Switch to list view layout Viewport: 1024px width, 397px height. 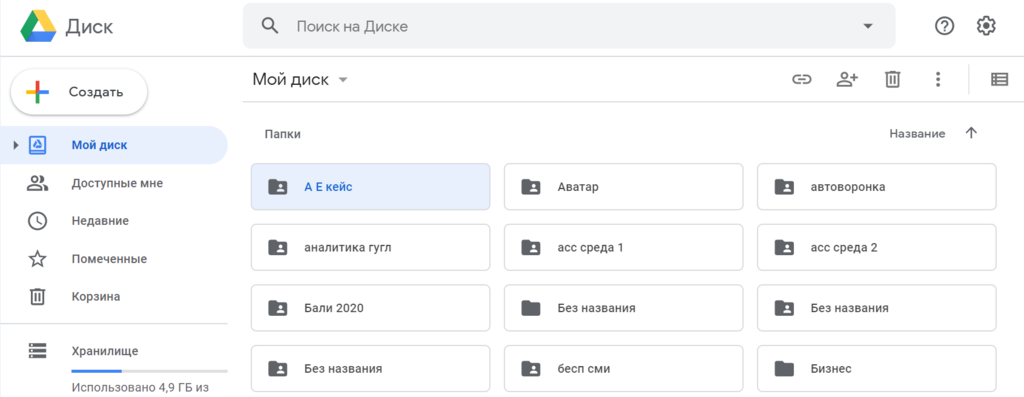[x=999, y=80]
